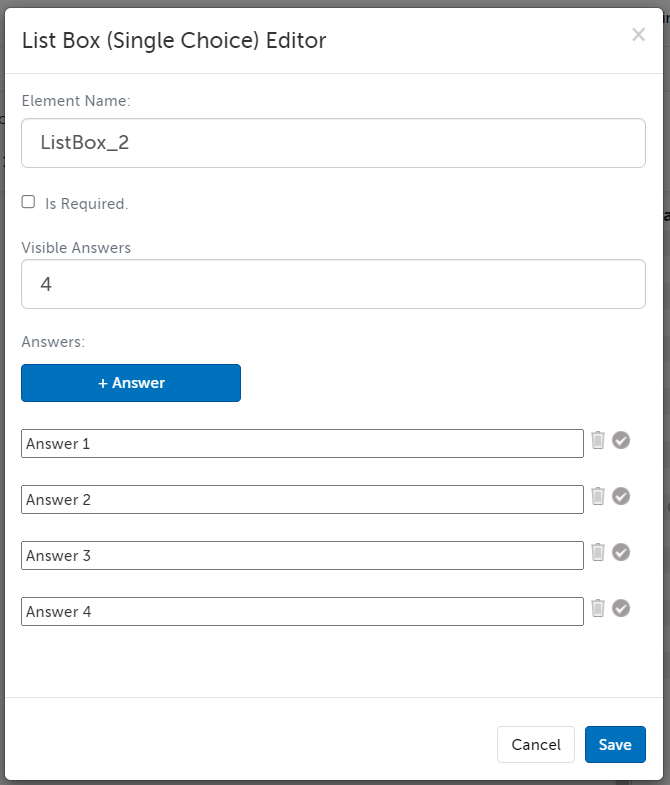Viewport: 670px width, 785px height.
Task: Delete Answer 2 with trash icon
Action: (x=598, y=496)
